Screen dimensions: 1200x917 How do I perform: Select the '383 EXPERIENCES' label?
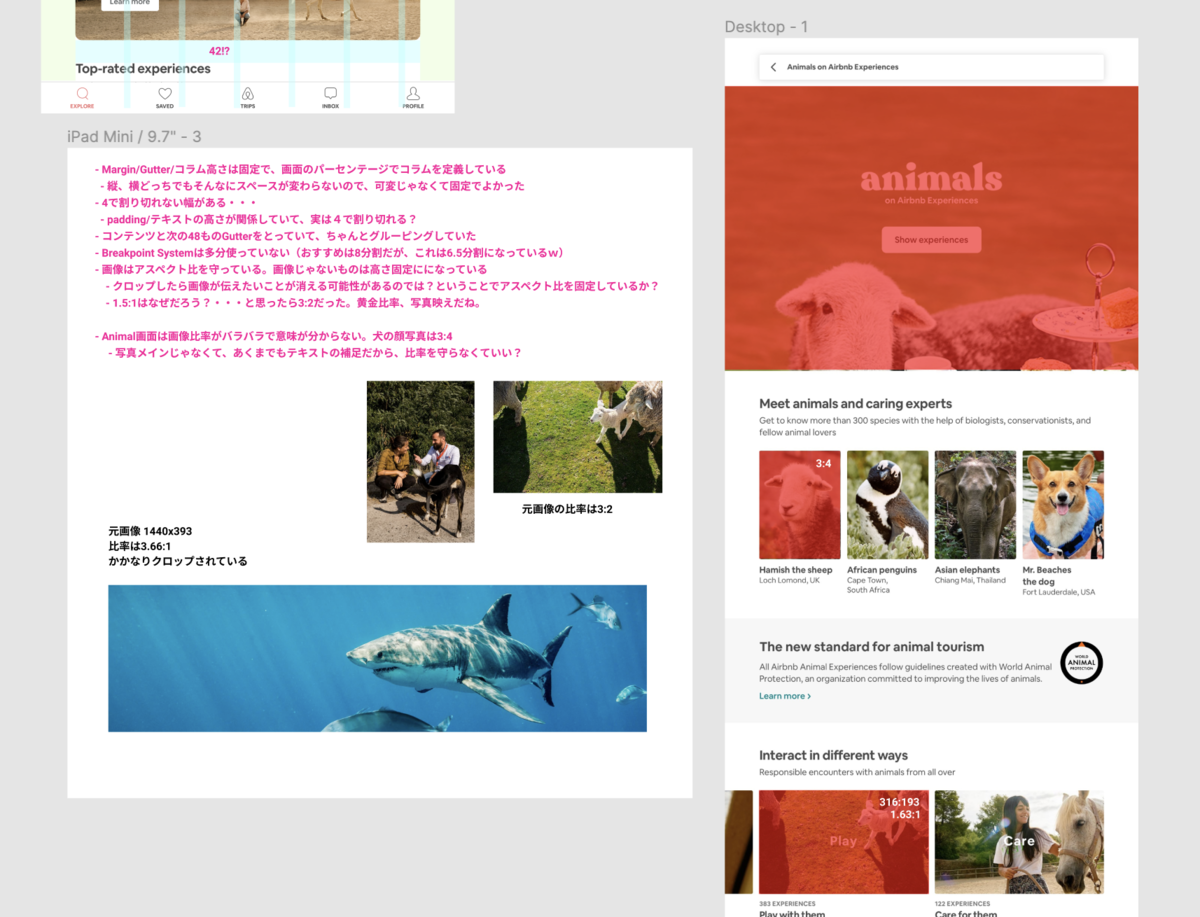[787, 904]
